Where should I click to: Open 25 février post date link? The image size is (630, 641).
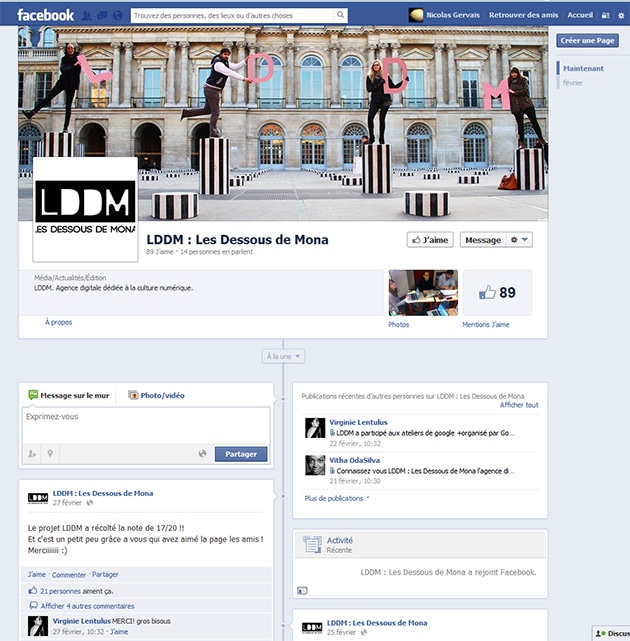click(341, 632)
